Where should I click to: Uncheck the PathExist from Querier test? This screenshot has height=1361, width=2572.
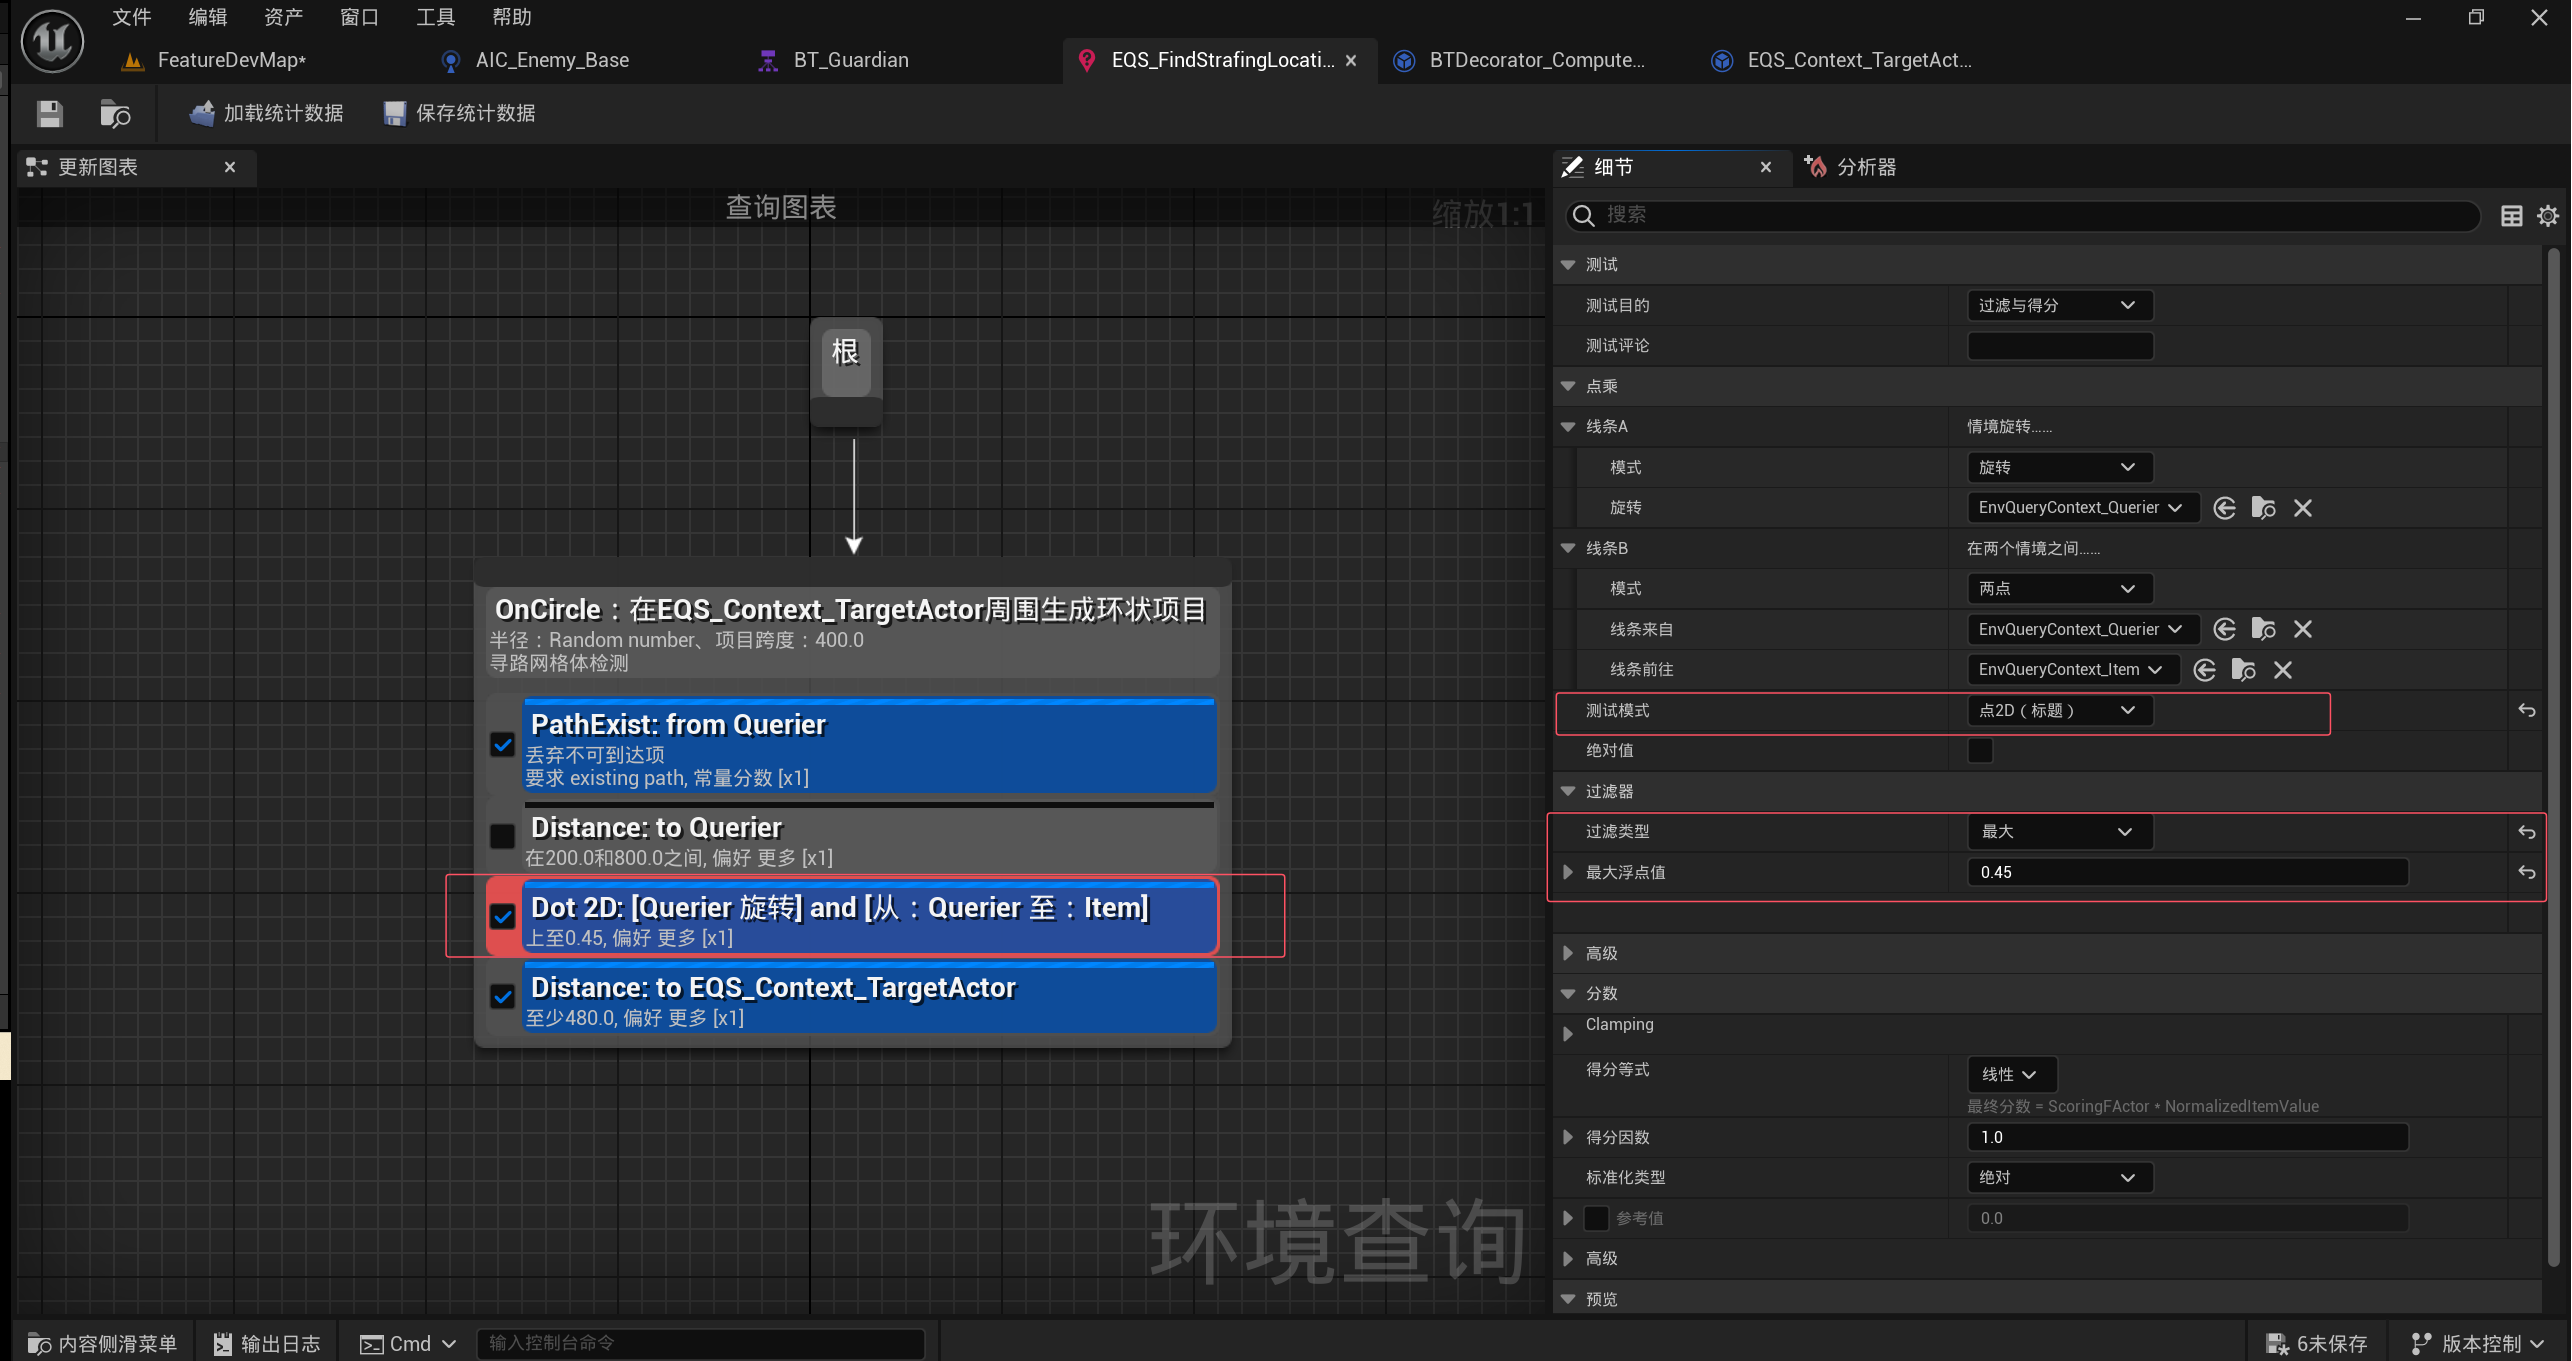502,745
